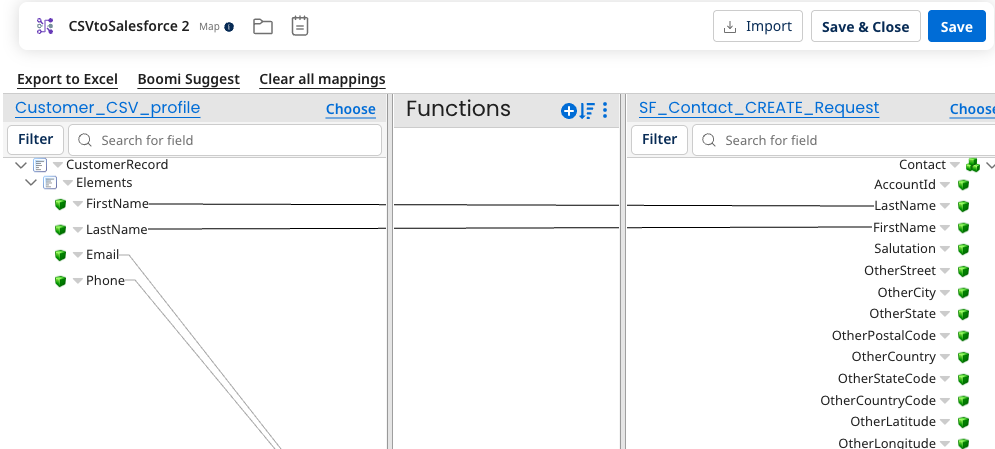Open dropdown arrow beside OtherLatitude

pos(945,422)
